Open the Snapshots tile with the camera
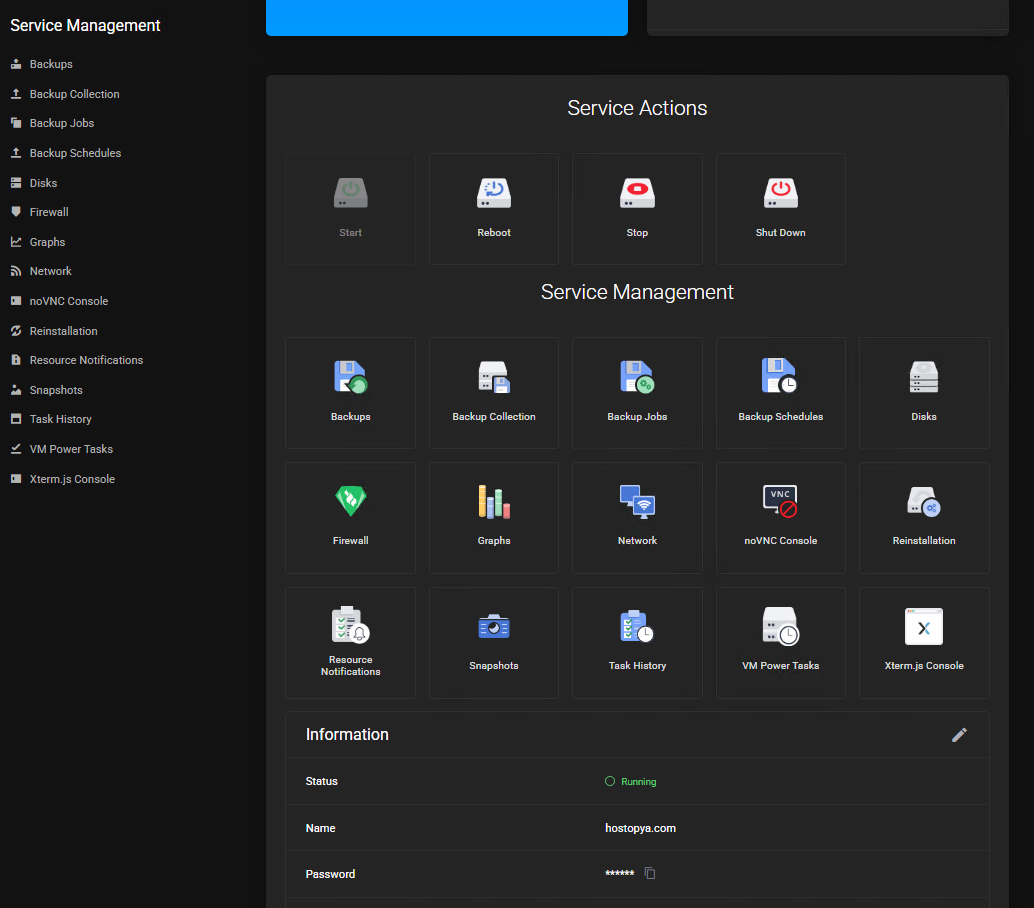The width and height of the screenshot is (1034, 908). coord(493,643)
